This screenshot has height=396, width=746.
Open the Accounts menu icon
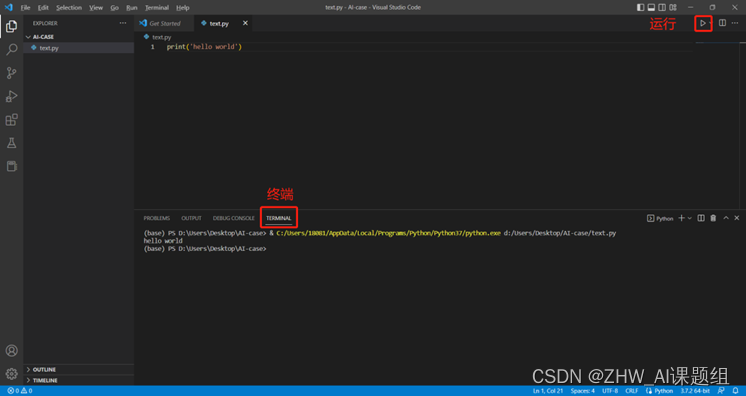click(x=11, y=351)
